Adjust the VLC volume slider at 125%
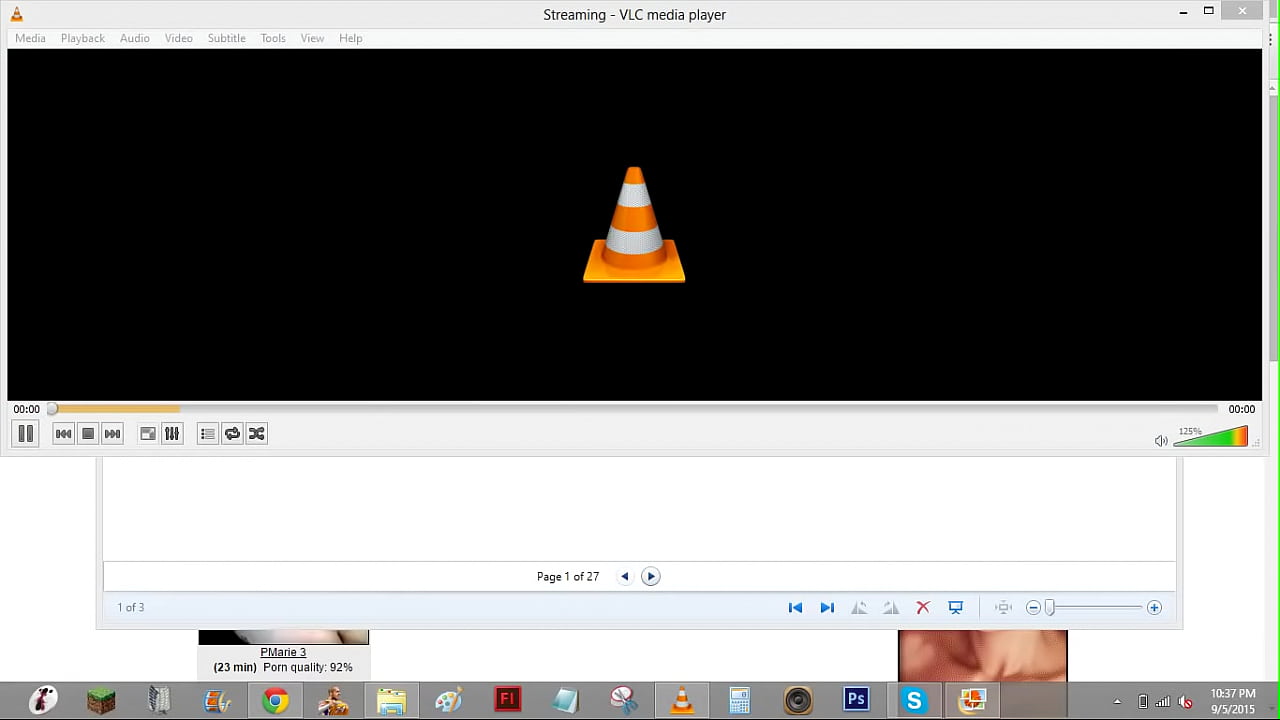1280x720 pixels. pyautogui.click(x=1212, y=437)
